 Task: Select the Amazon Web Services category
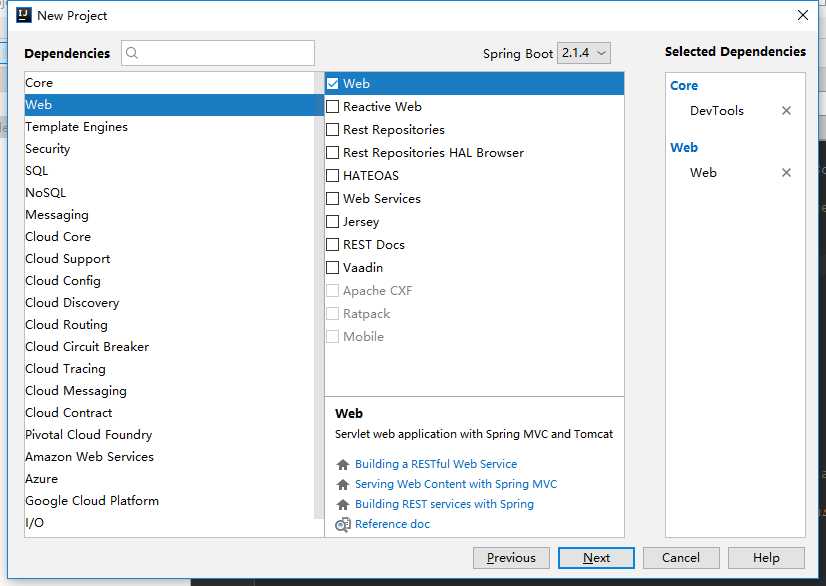170,457
